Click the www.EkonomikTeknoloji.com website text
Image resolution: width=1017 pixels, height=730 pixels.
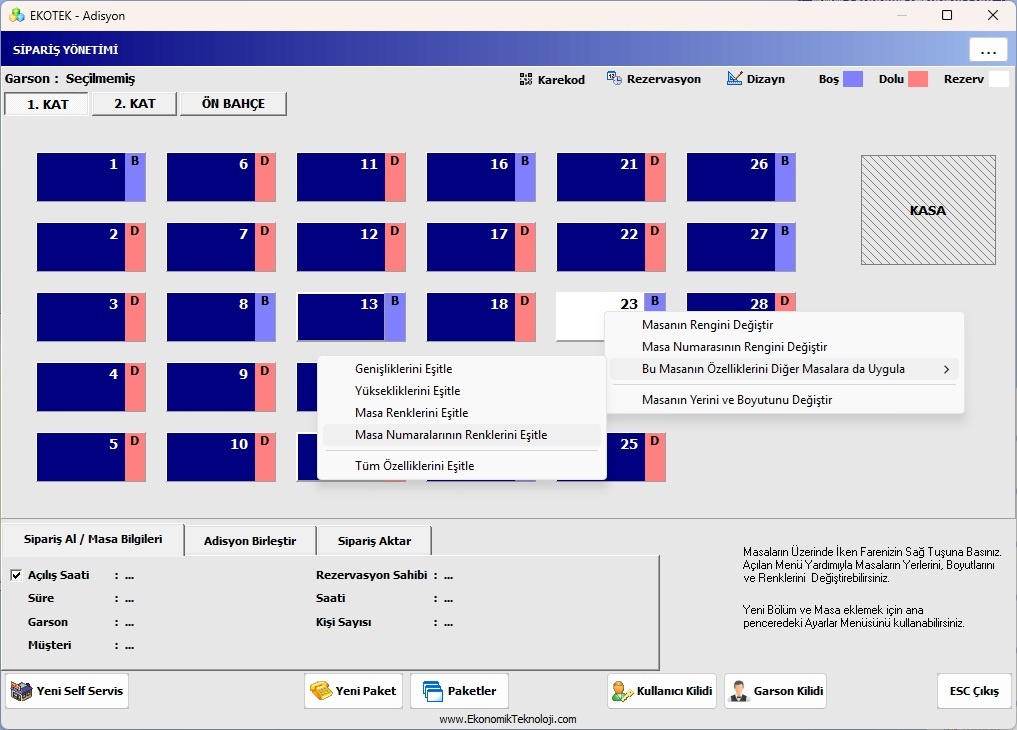click(x=508, y=719)
